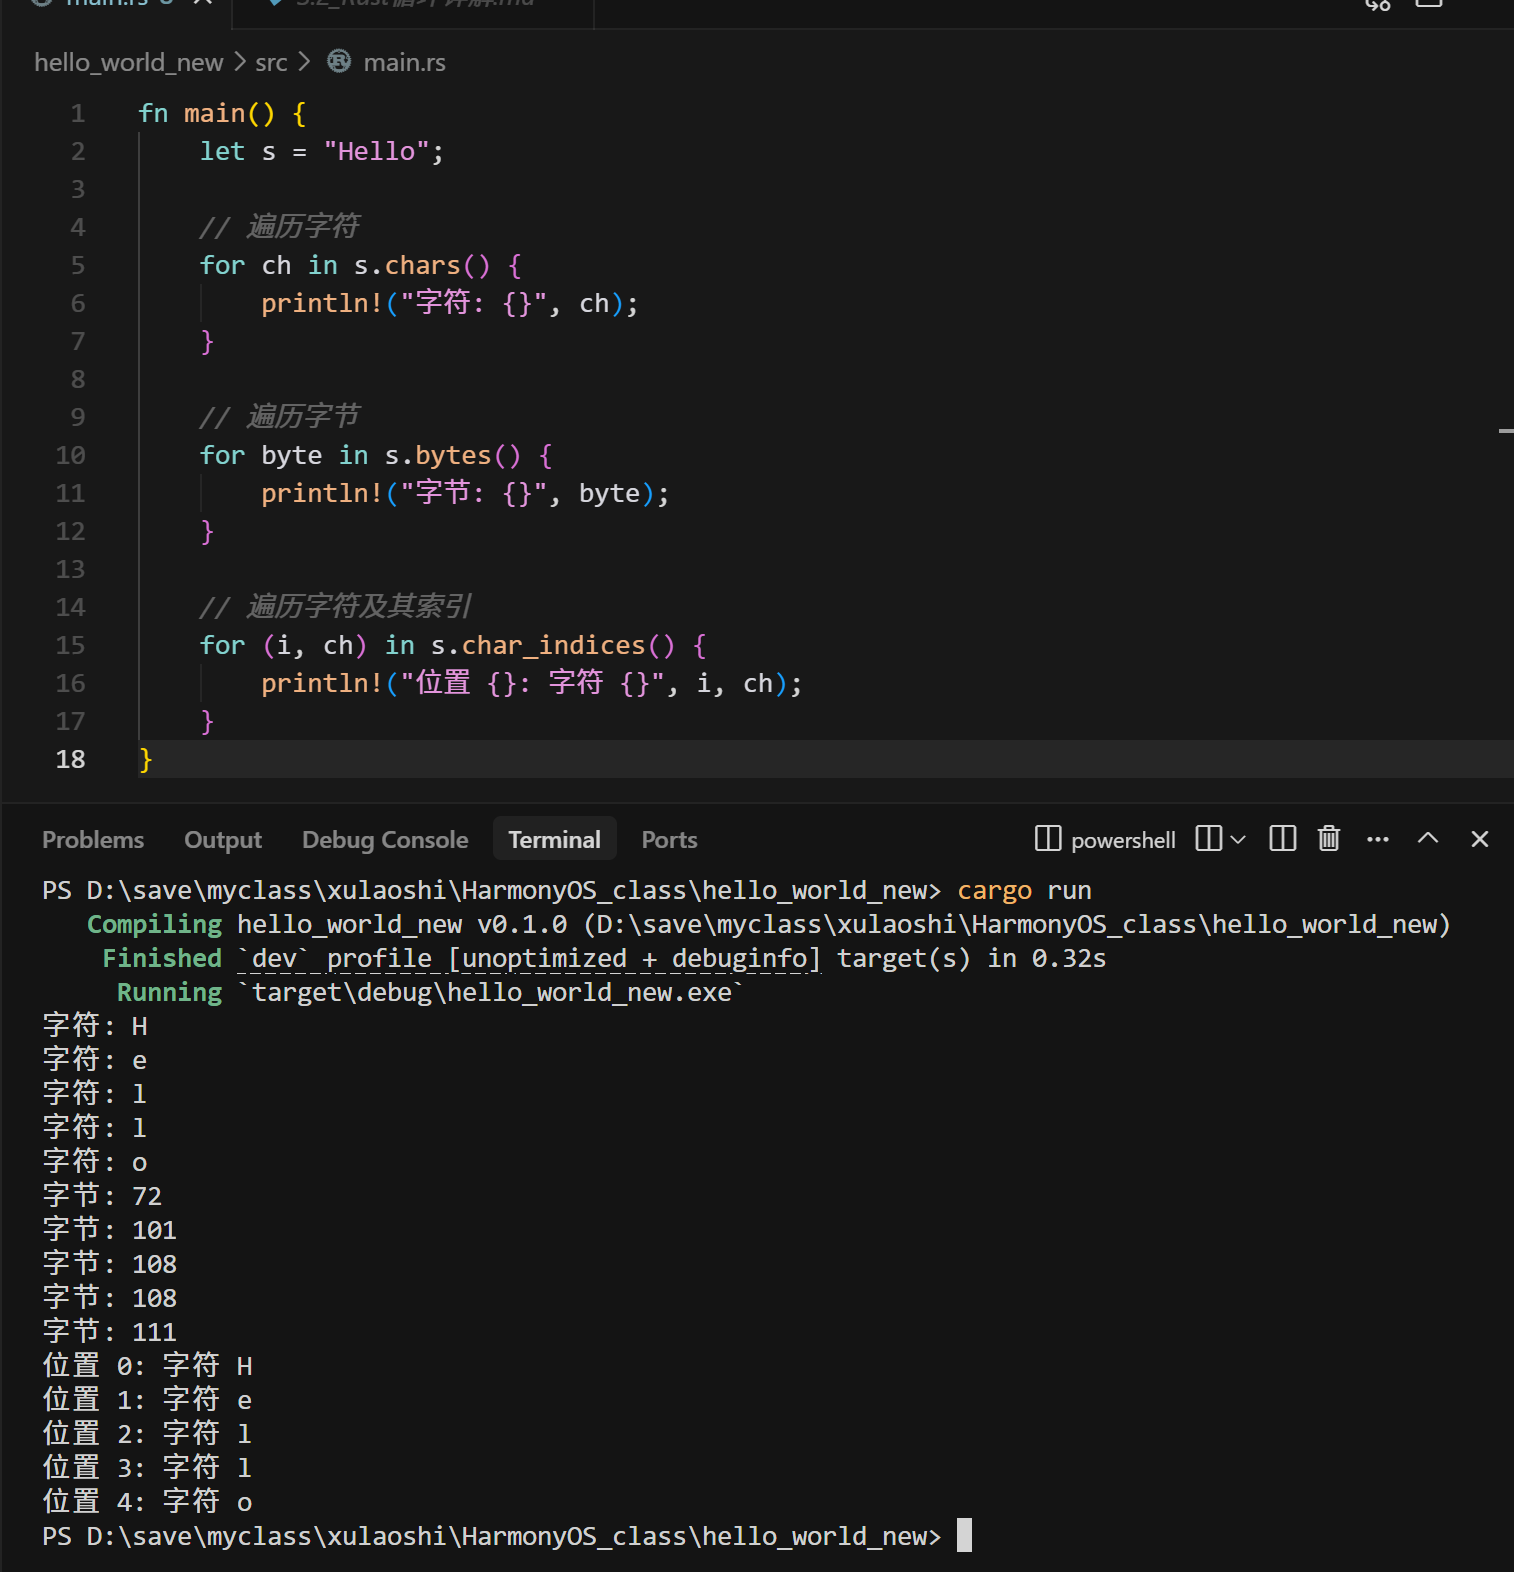Click line number 1 in the gutter
Image resolution: width=1514 pixels, height=1572 pixels.
(x=78, y=114)
